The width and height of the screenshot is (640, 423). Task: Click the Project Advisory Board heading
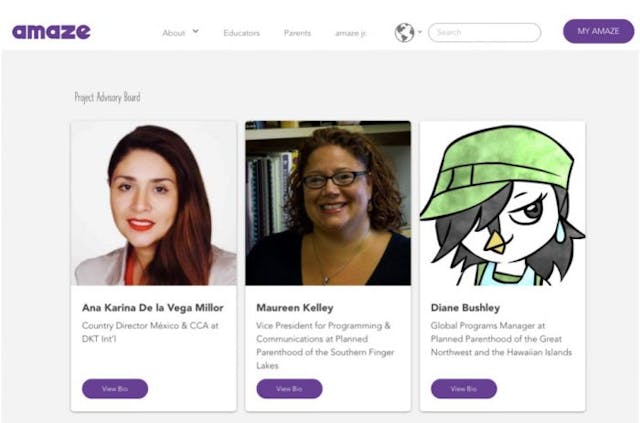pos(107,97)
